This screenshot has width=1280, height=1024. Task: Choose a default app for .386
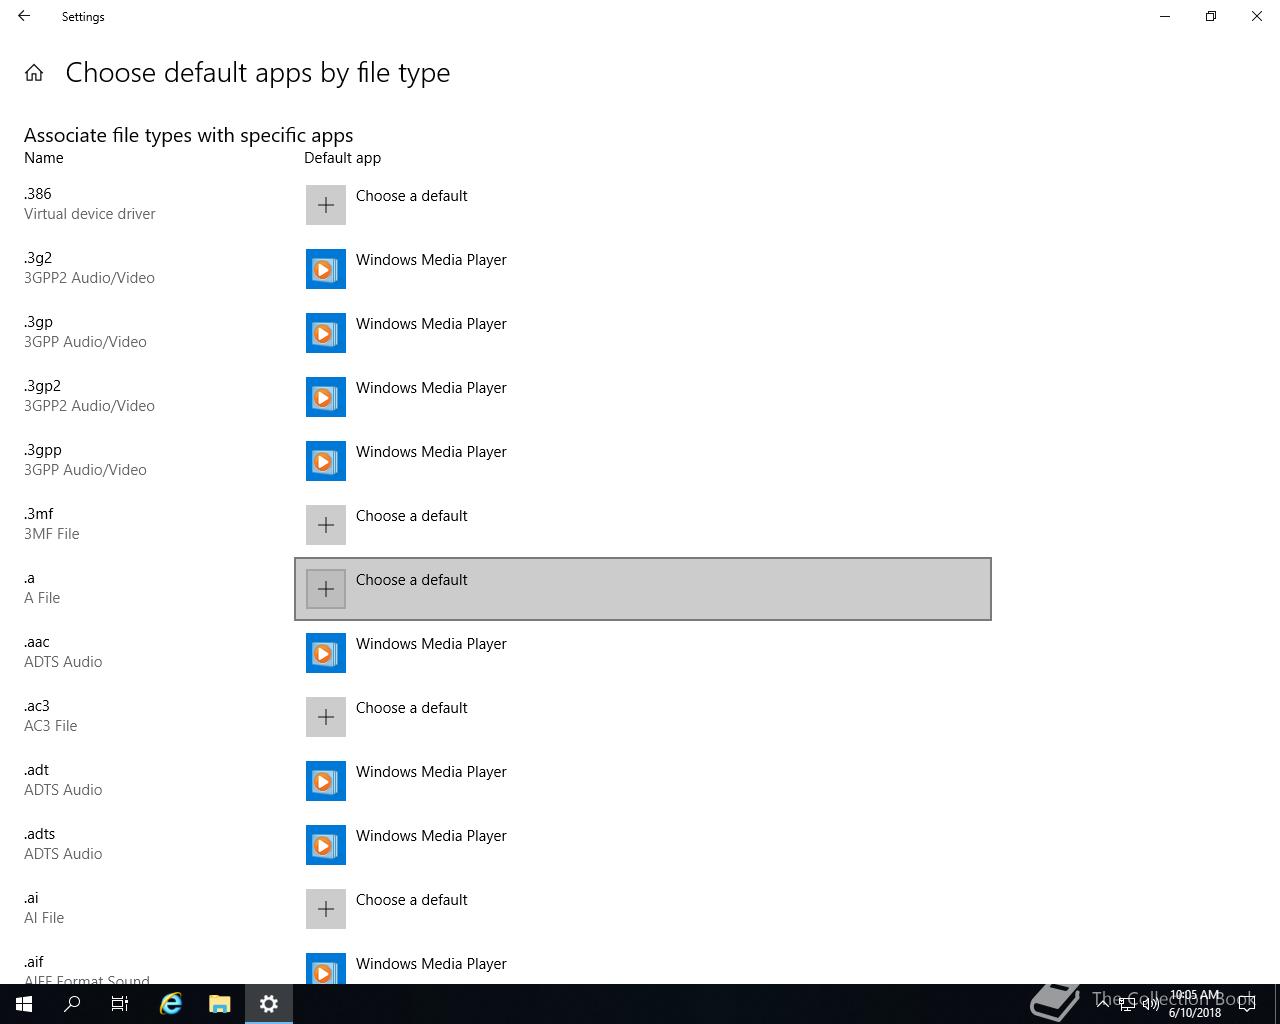(411, 196)
